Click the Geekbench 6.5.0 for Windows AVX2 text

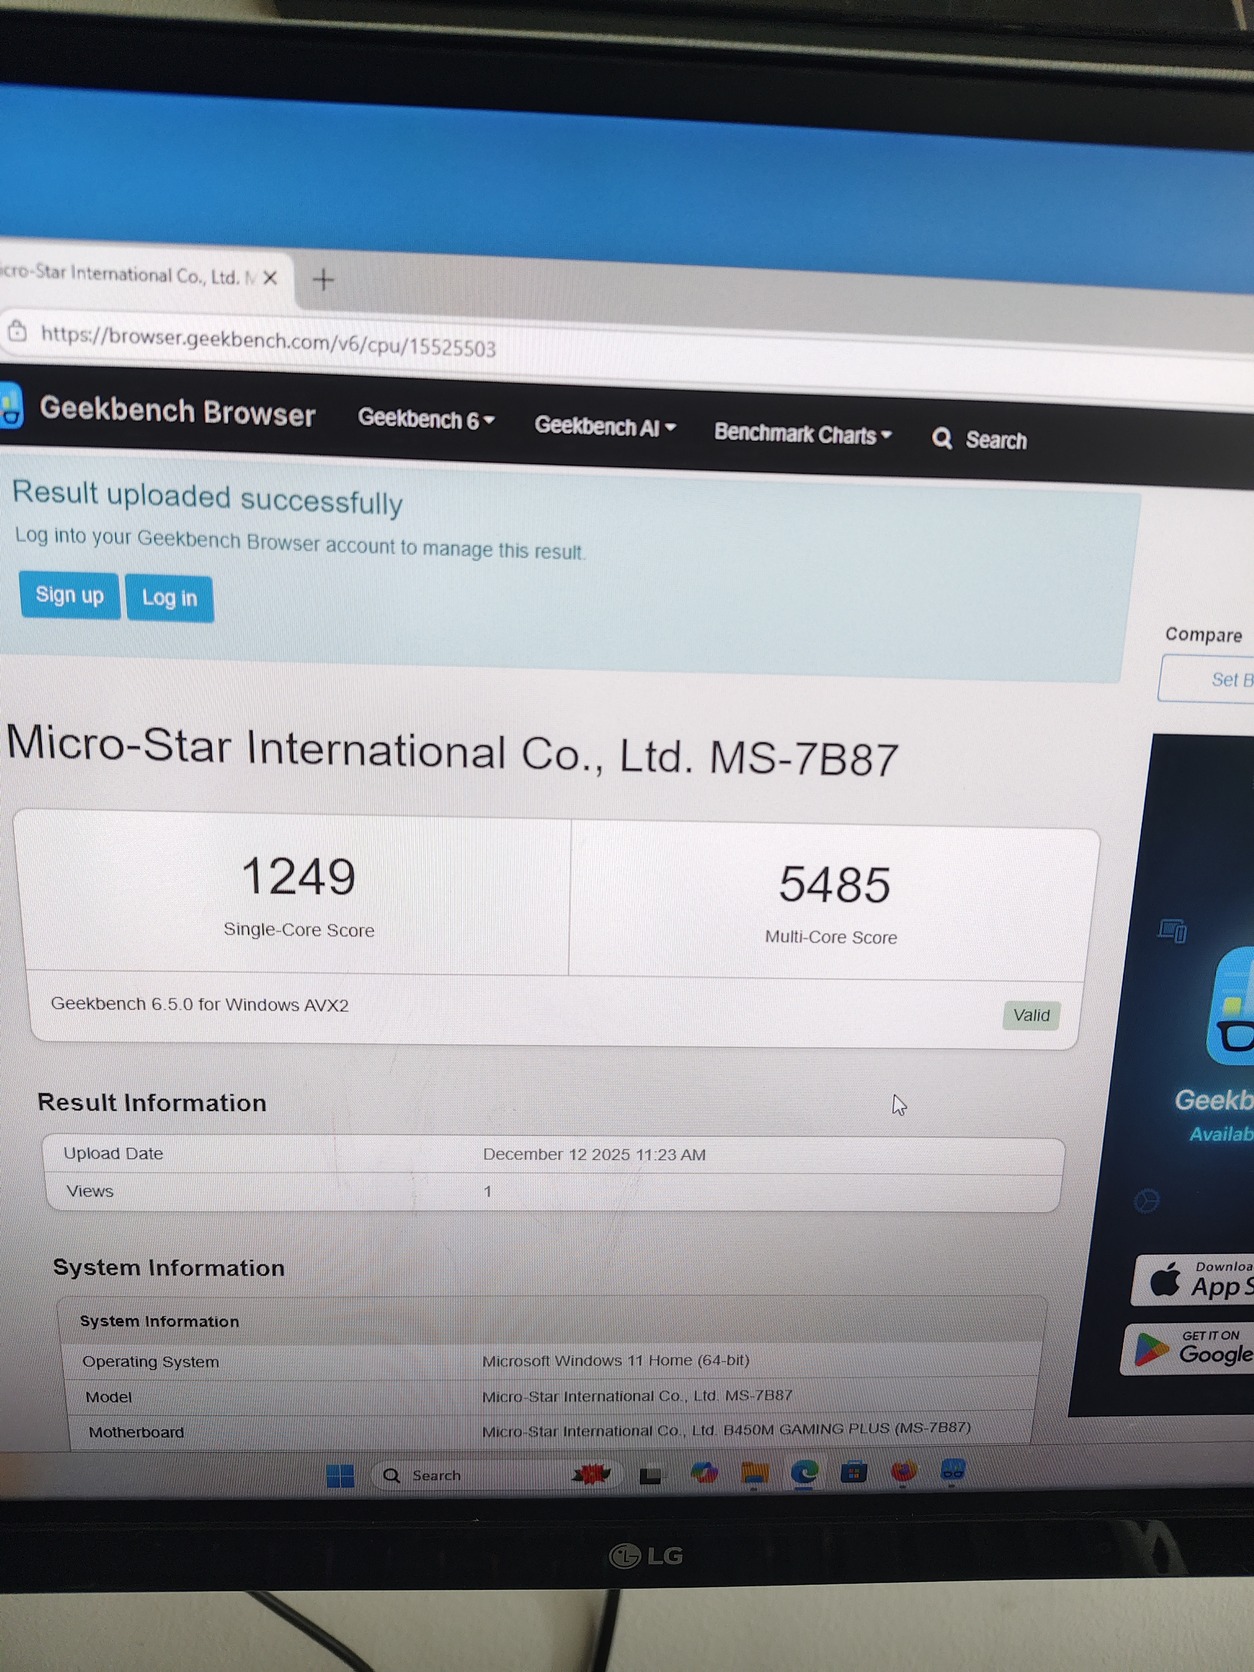(x=200, y=1004)
